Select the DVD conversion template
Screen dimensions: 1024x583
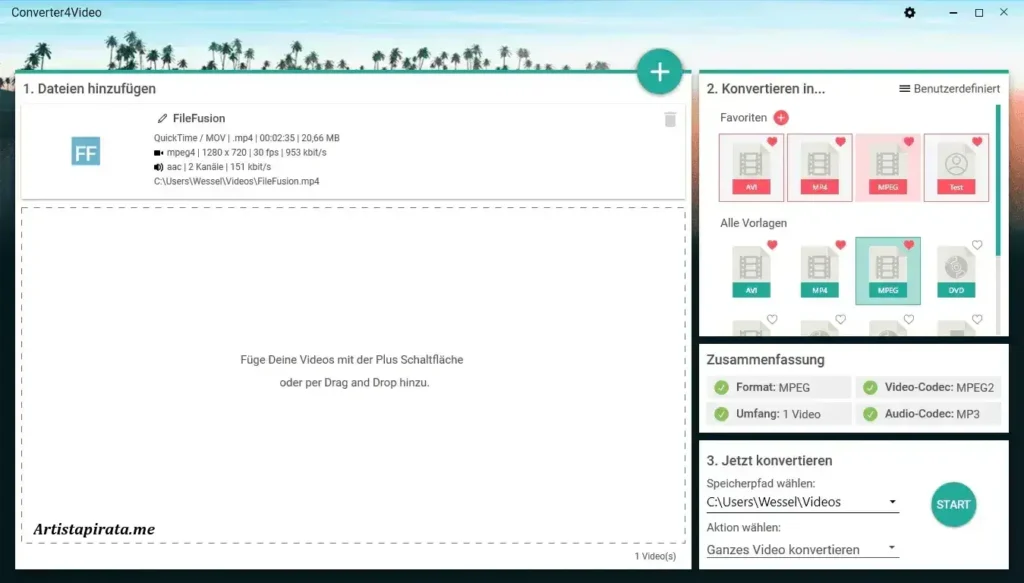pyautogui.click(x=955, y=270)
